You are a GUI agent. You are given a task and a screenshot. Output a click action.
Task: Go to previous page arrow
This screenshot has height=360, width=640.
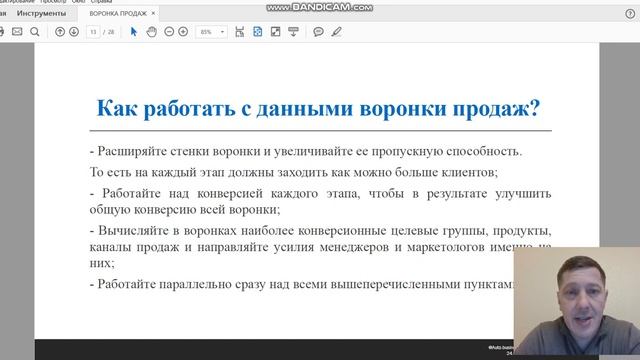pyautogui.click(x=60, y=31)
